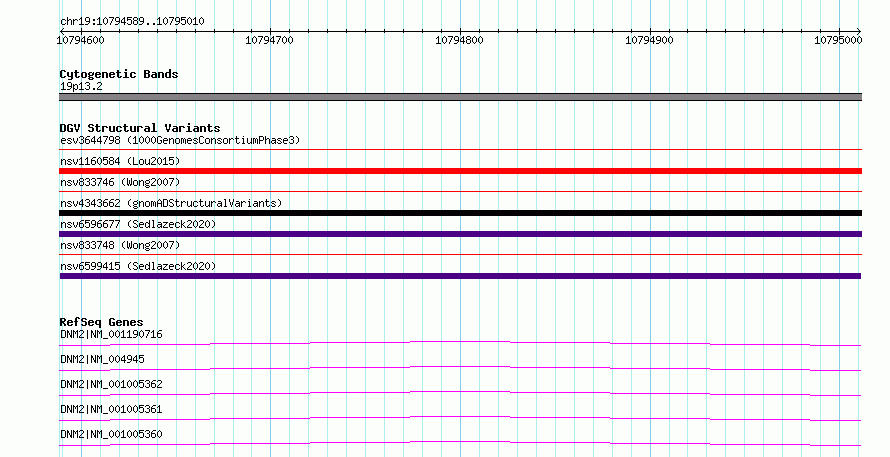Click ruler position 10794900
Screen dimensions: 890x457
tap(649, 40)
